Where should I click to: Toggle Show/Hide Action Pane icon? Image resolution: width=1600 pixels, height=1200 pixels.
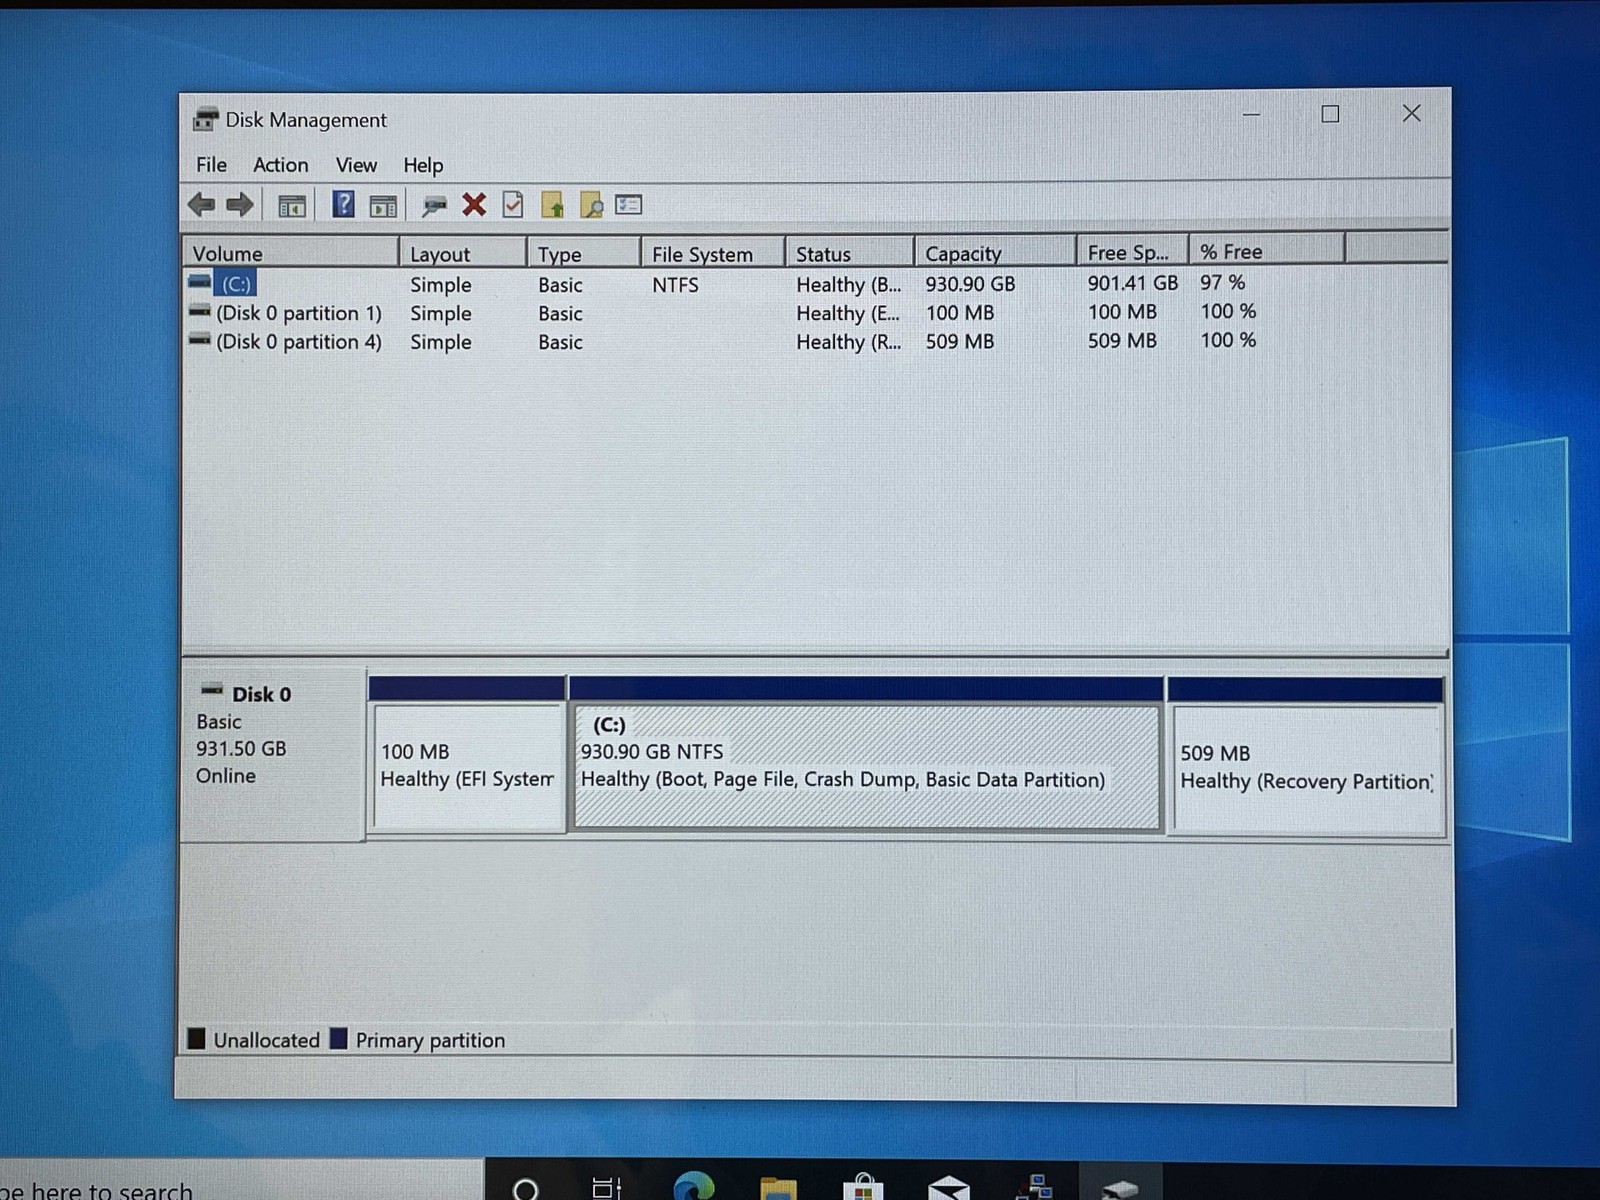(x=383, y=206)
